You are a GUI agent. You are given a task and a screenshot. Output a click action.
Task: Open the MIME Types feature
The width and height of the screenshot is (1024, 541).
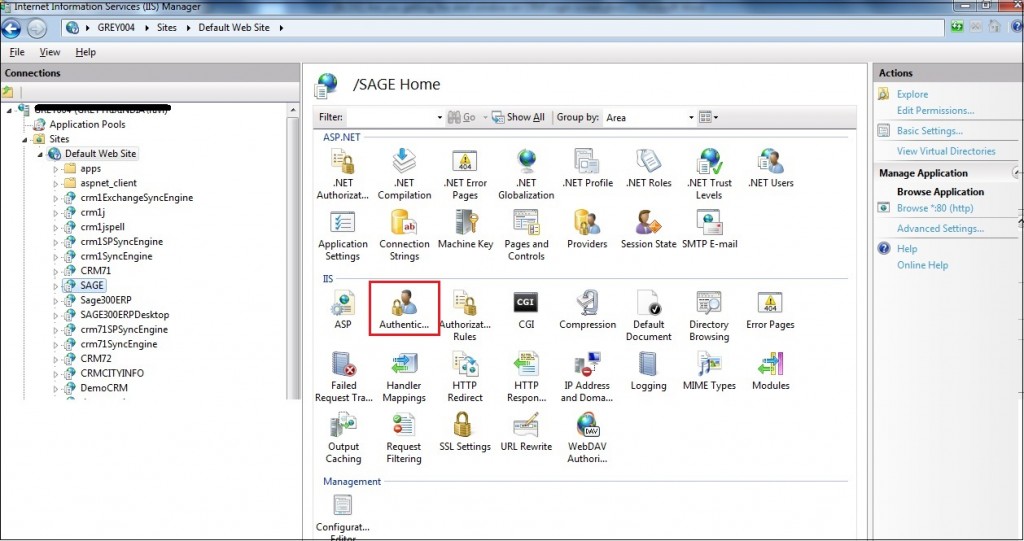click(x=709, y=371)
